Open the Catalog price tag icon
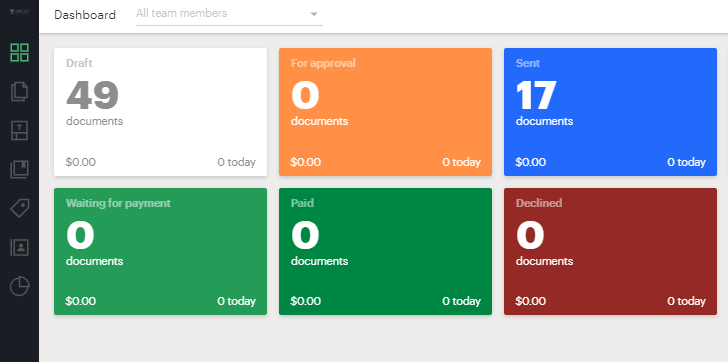 (x=20, y=208)
